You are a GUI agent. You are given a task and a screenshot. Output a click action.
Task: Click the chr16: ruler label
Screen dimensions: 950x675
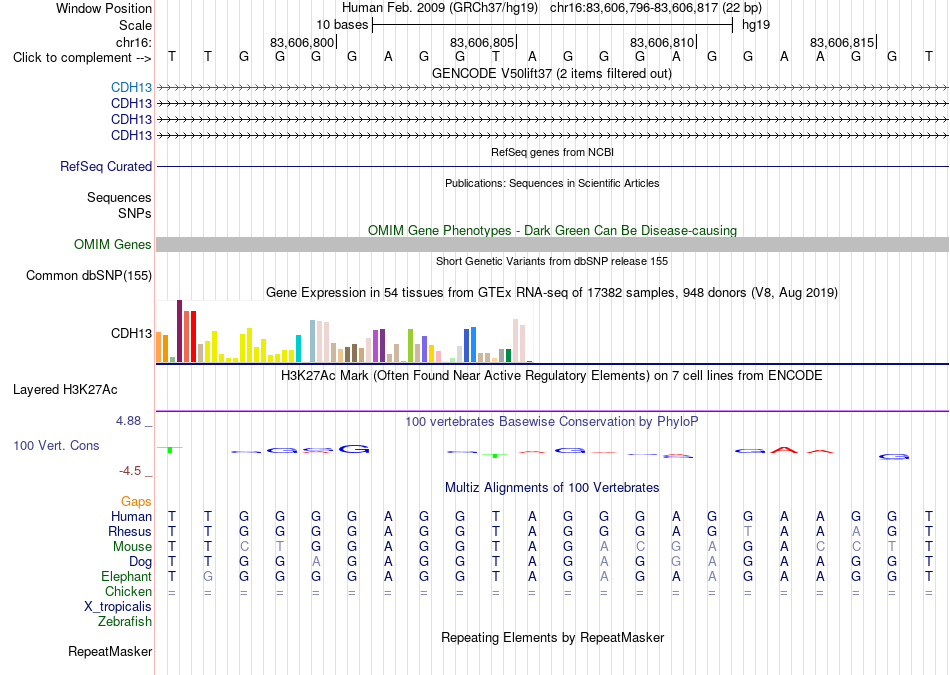[x=133, y=42]
